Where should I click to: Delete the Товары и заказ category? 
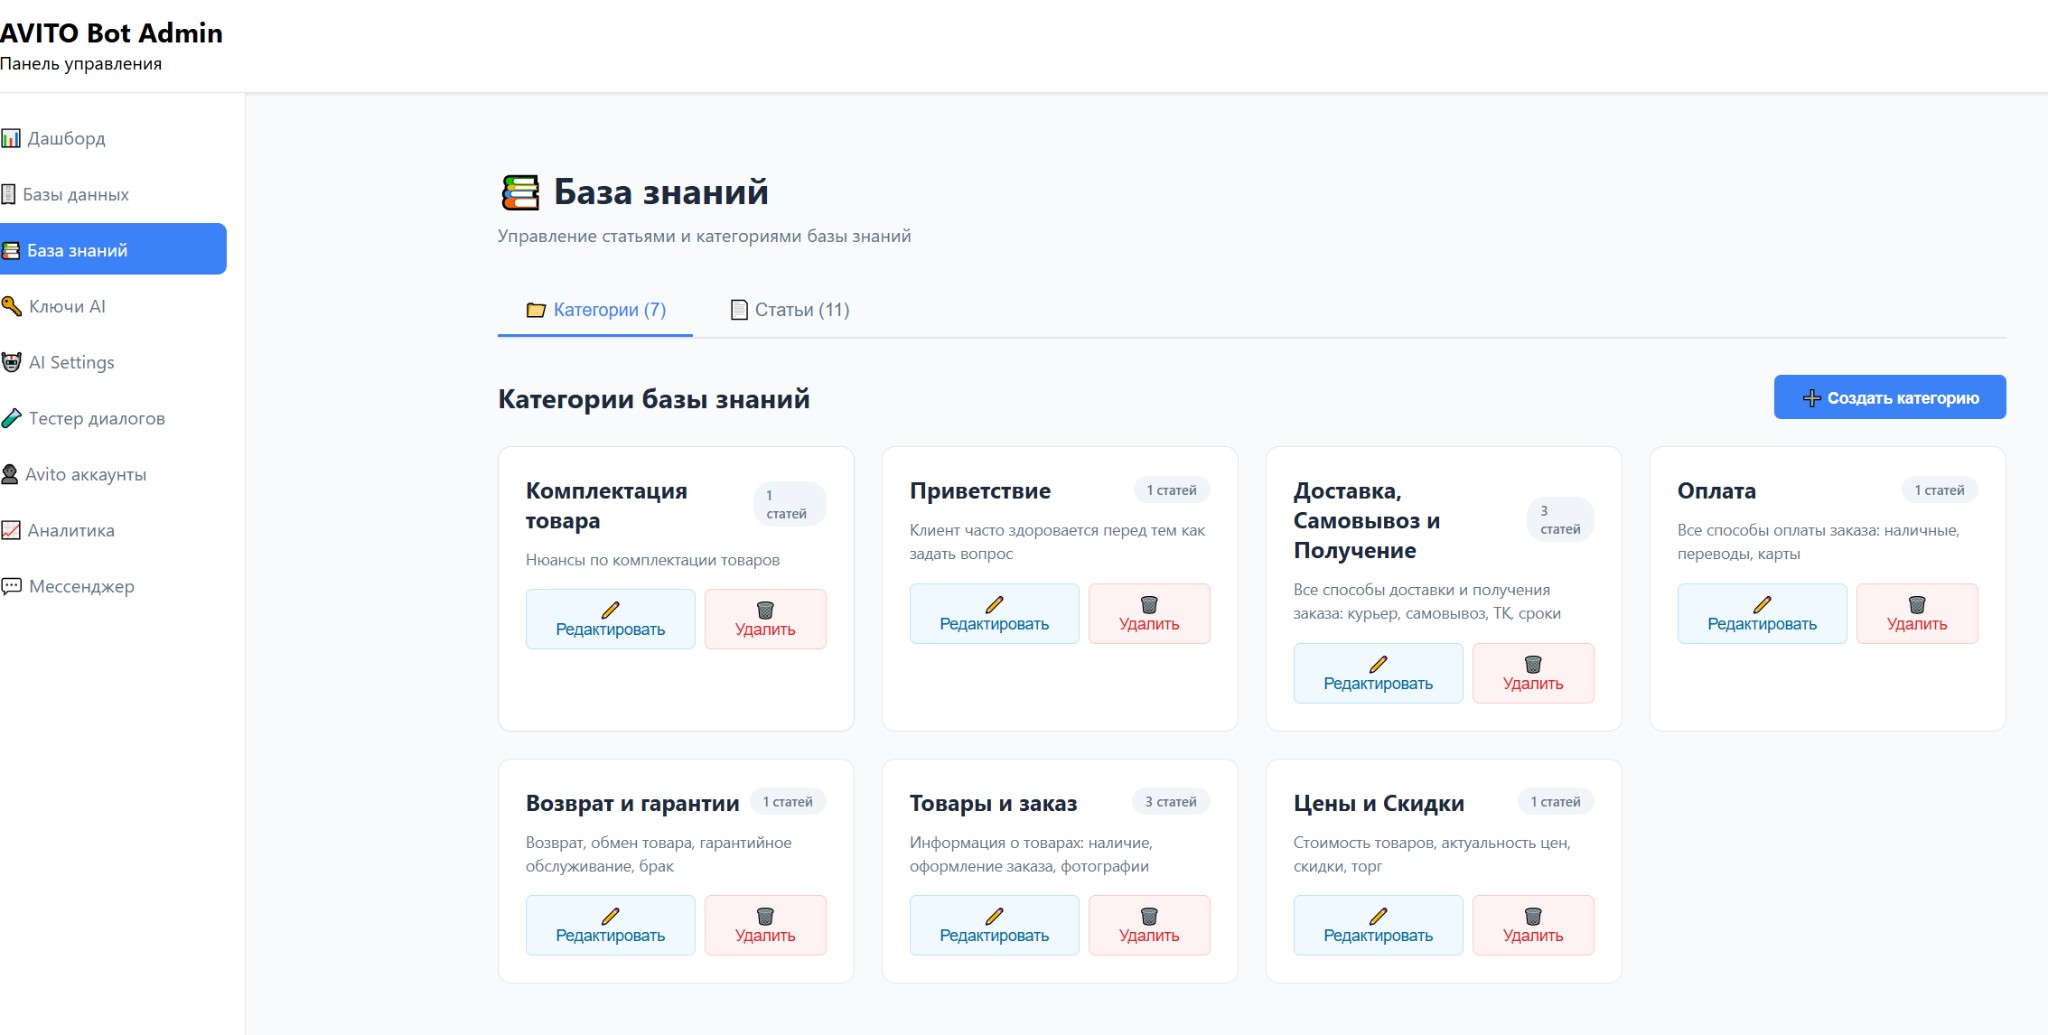coord(1148,925)
